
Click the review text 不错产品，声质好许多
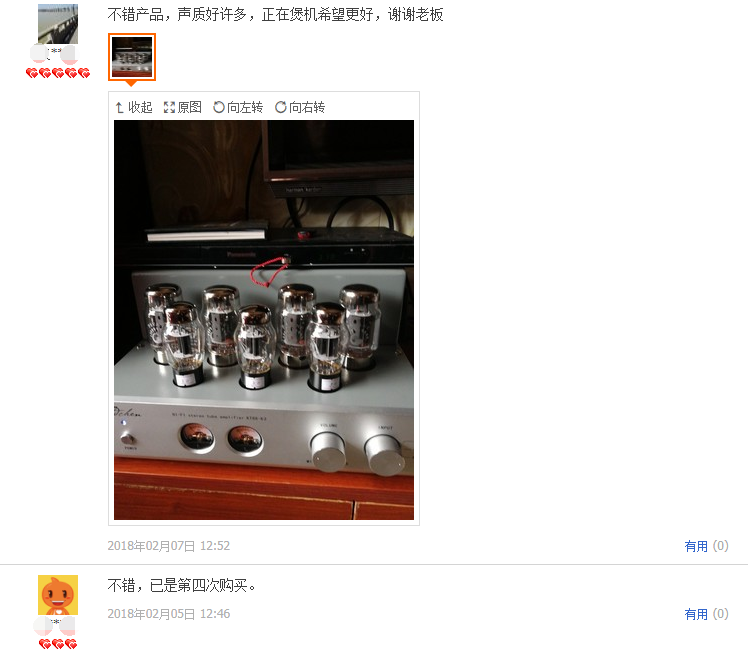tap(177, 15)
